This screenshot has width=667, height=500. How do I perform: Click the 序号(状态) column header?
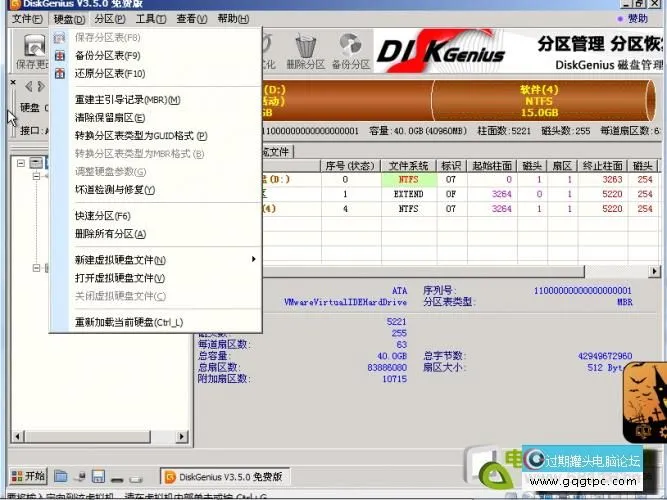[x=349, y=166]
